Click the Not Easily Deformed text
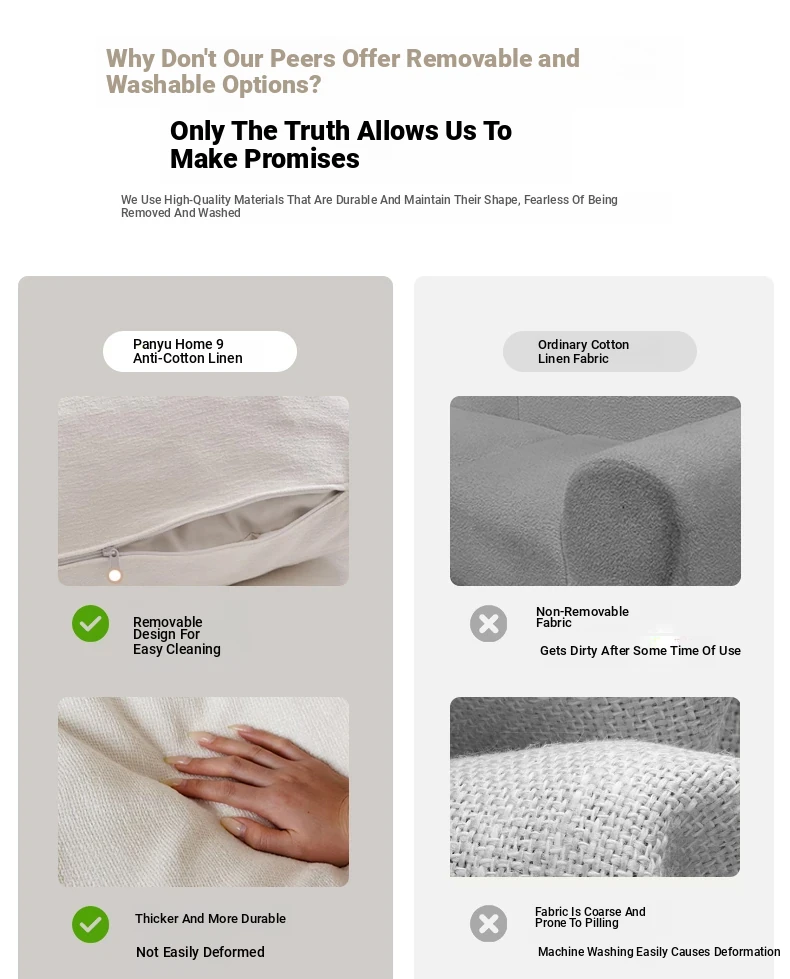The height and width of the screenshot is (979, 790). (200, 952)
